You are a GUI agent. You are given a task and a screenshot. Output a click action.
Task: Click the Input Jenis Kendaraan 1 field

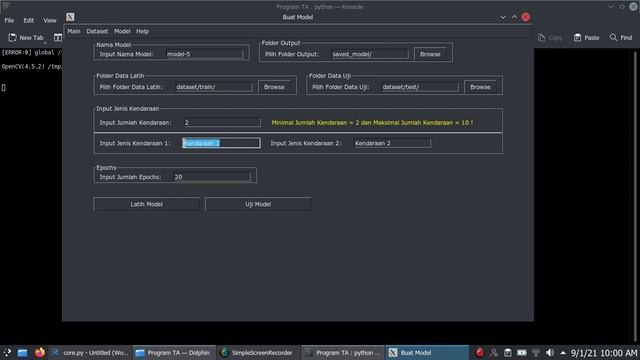(221, 143)
